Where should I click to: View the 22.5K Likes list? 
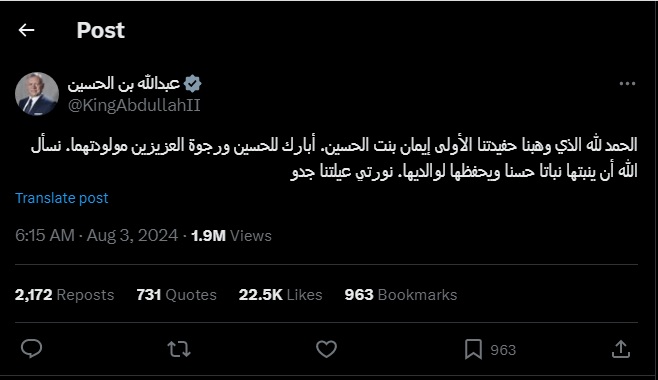281,295
